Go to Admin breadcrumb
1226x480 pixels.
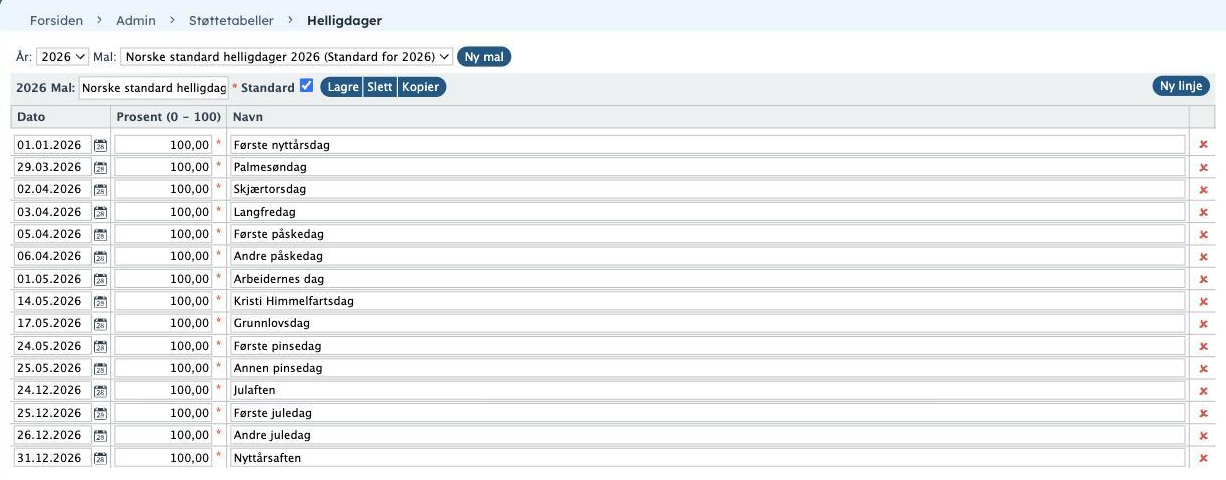click(136, 20)
